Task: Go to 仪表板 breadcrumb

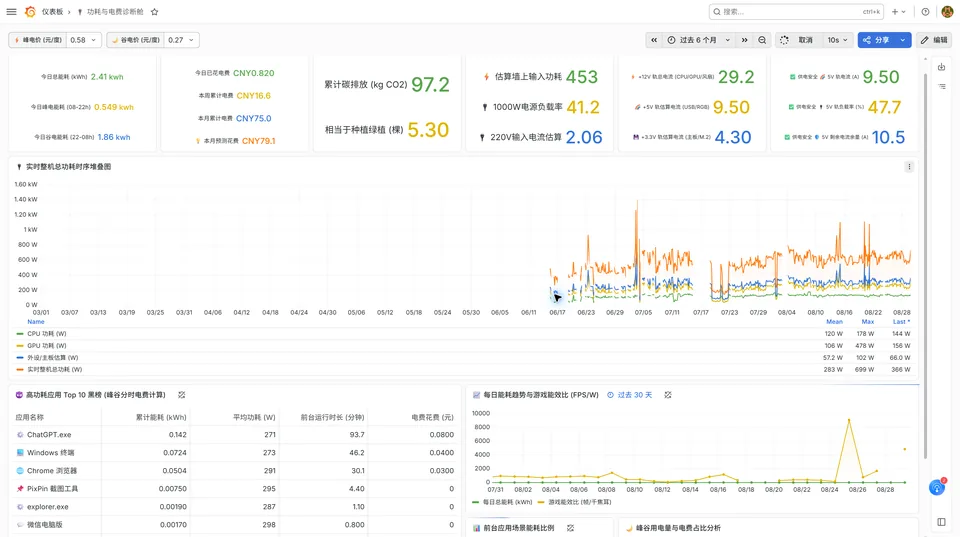Action: tap(52, 12)
